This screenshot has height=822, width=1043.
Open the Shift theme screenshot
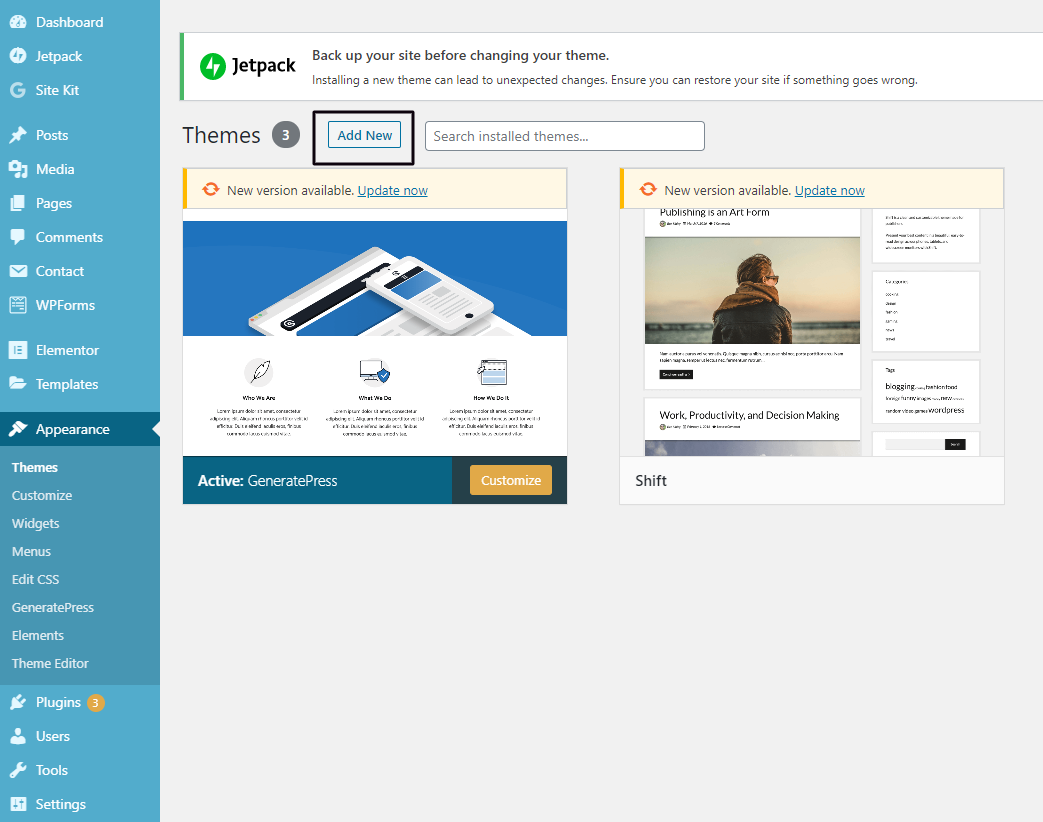(812, 333)
